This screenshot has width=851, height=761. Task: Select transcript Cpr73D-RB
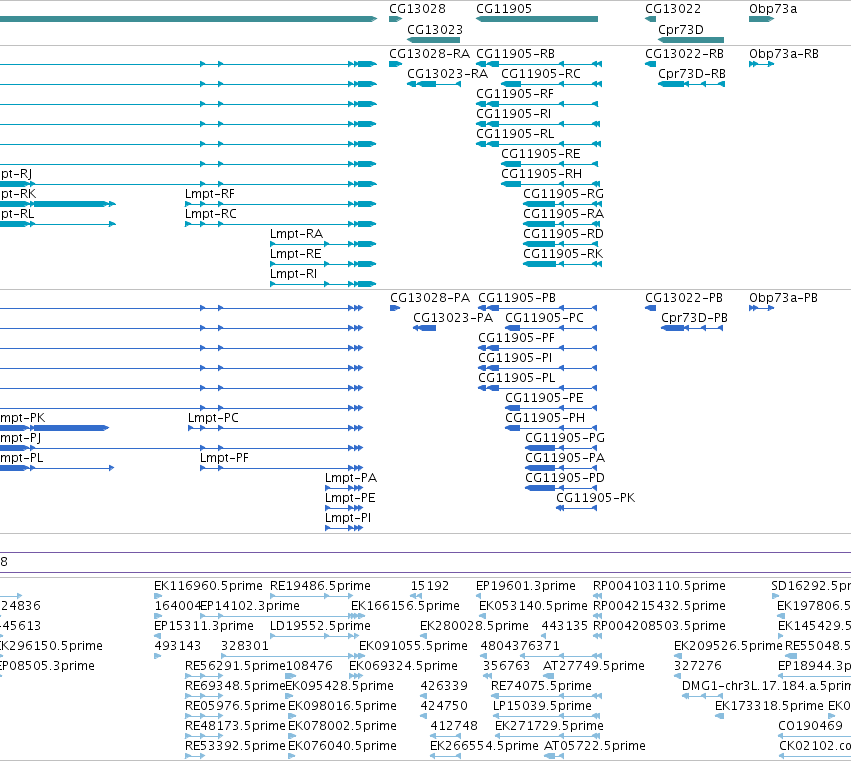(691, 74)
